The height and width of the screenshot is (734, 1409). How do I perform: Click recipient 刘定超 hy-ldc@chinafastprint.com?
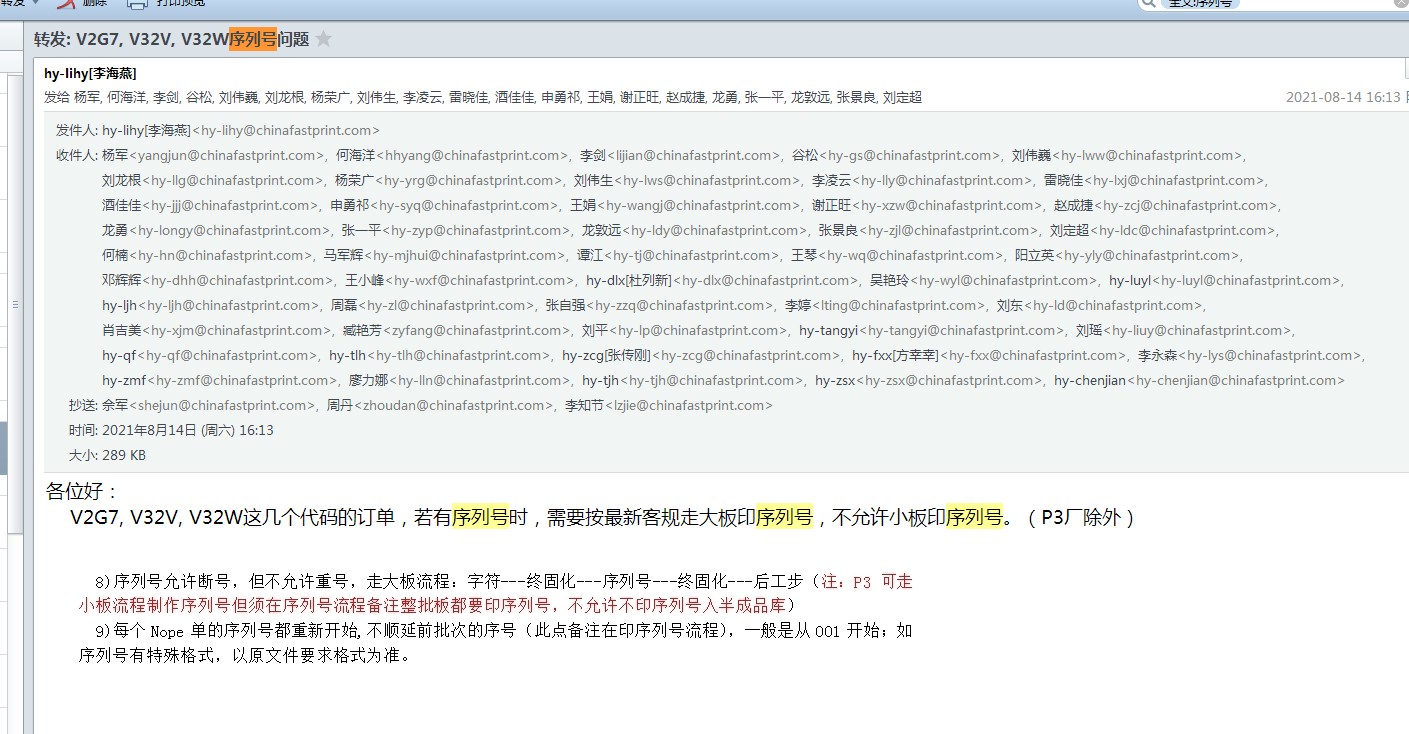point(1163,230)
